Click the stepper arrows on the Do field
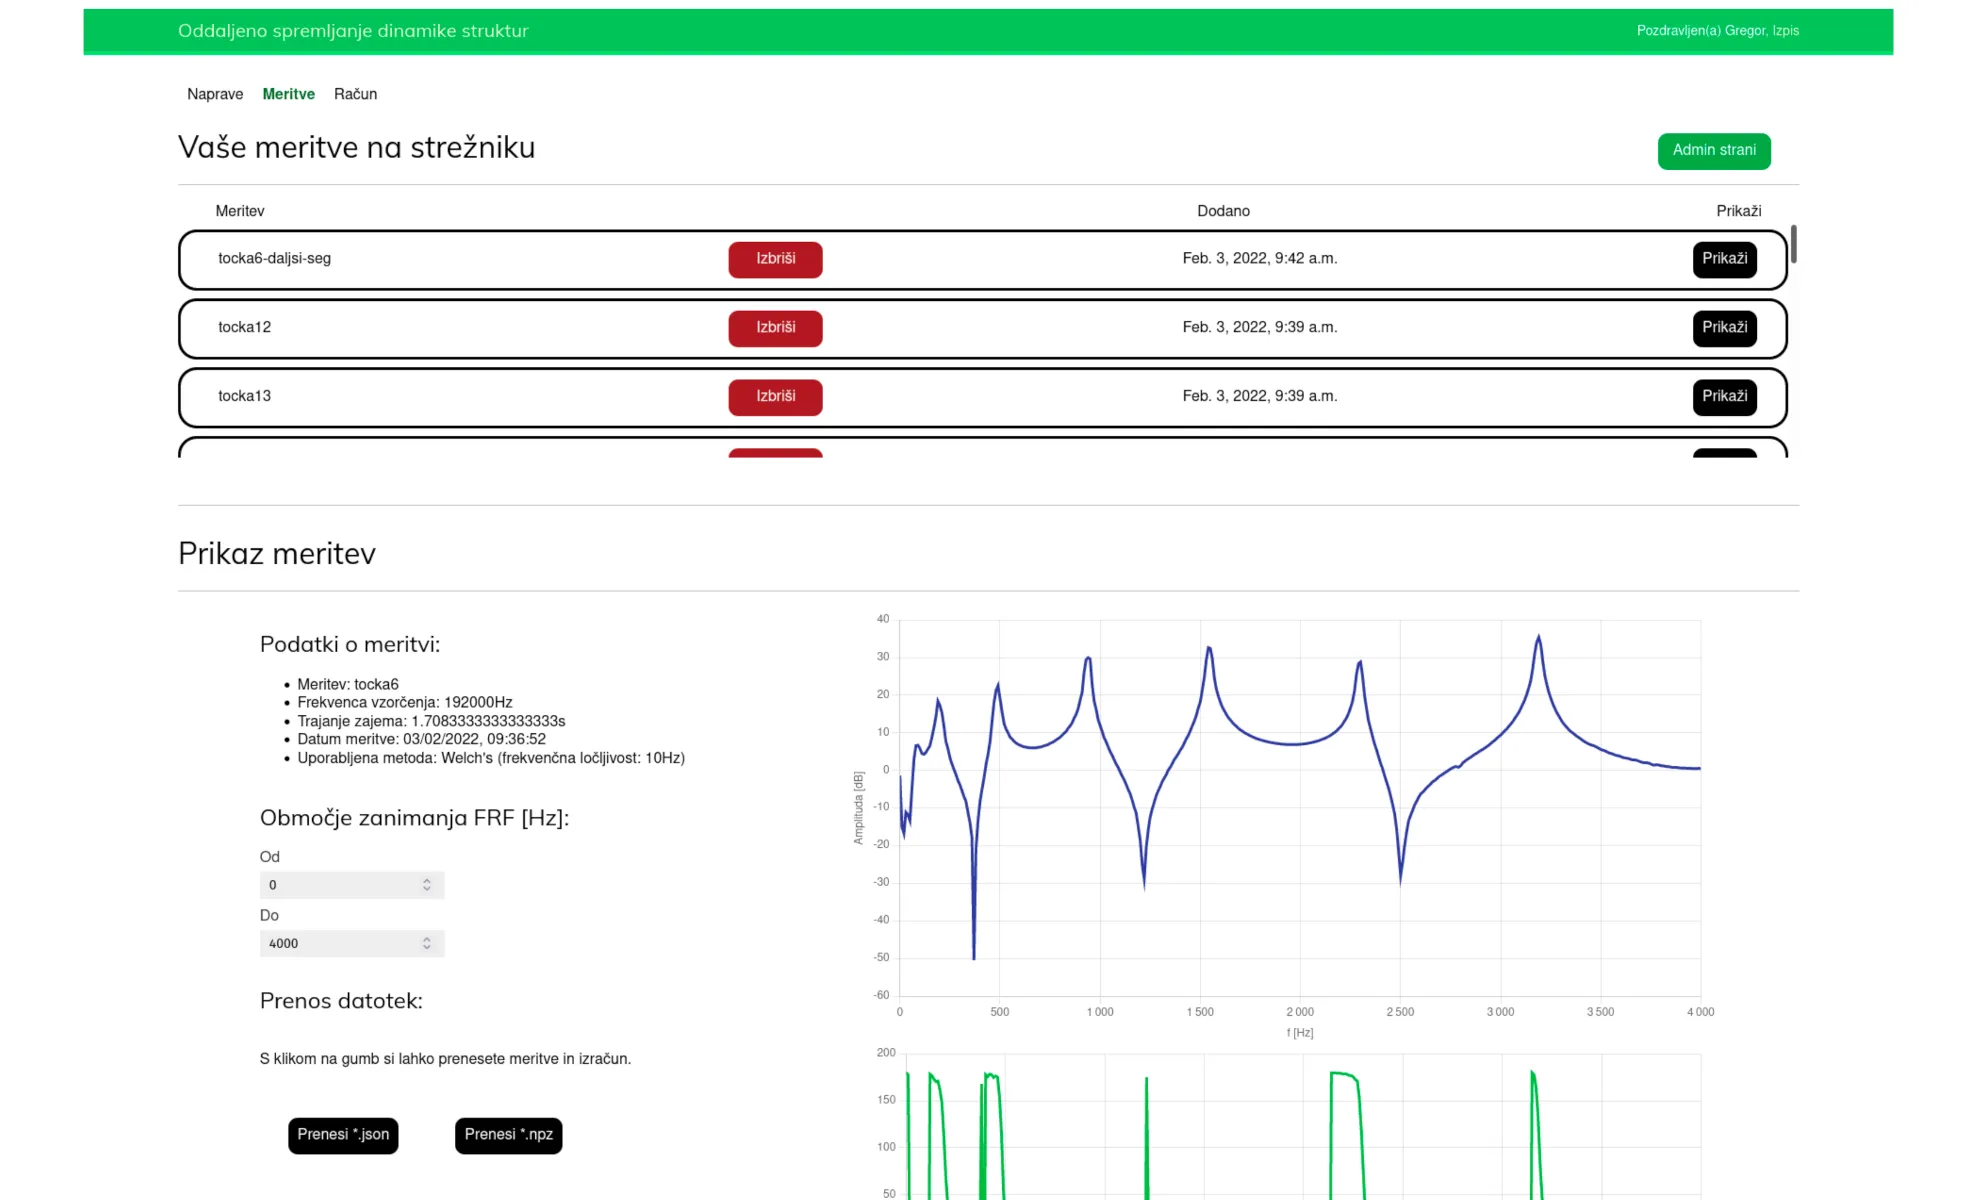The width and height of the screenshot is (1970, 1200). [427, 943]
